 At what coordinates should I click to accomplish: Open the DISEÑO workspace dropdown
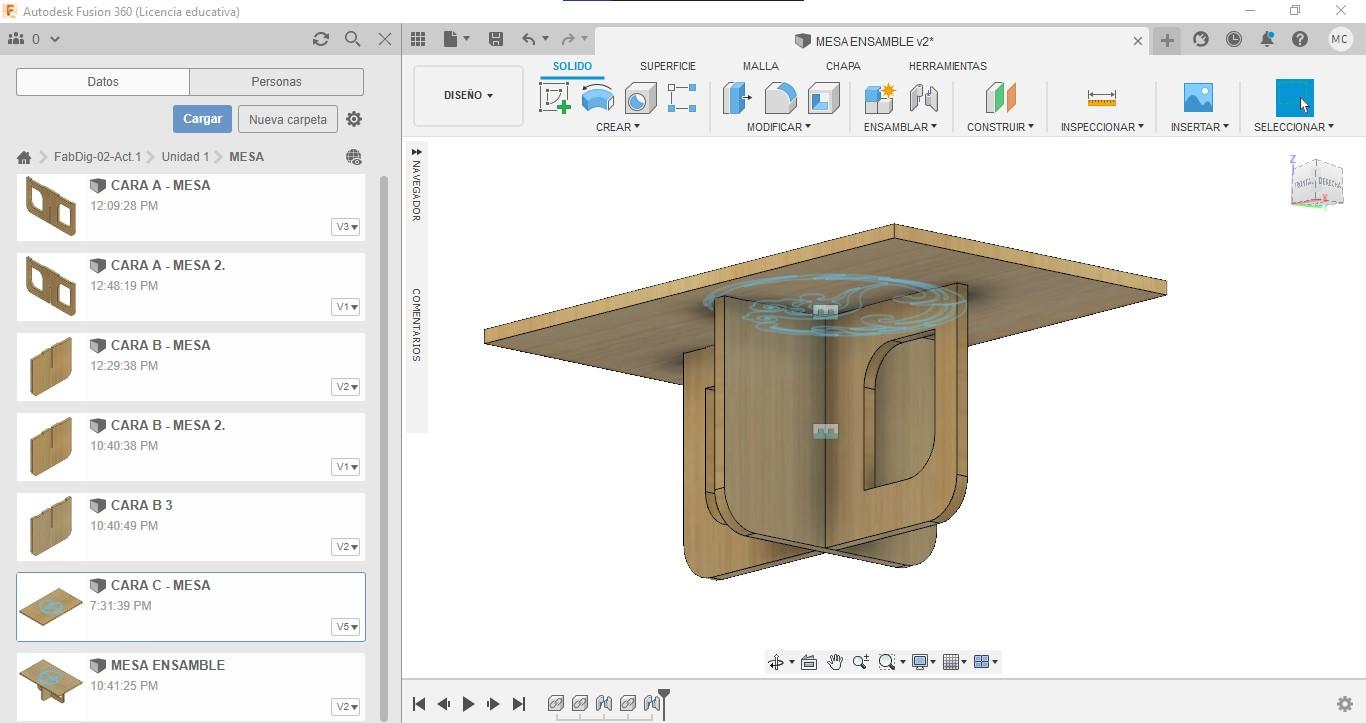(468, 96)
